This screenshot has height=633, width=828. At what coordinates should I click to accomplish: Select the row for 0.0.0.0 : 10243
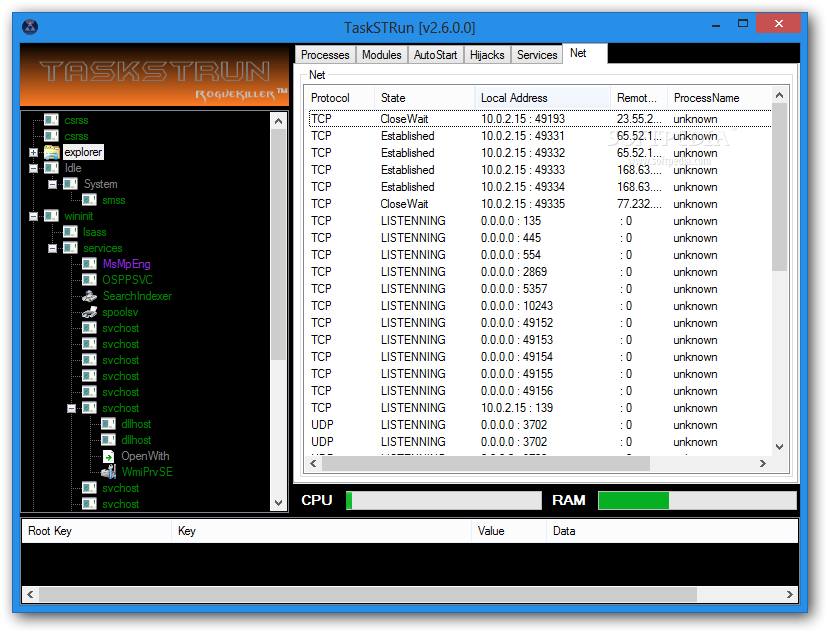point(540,306)
